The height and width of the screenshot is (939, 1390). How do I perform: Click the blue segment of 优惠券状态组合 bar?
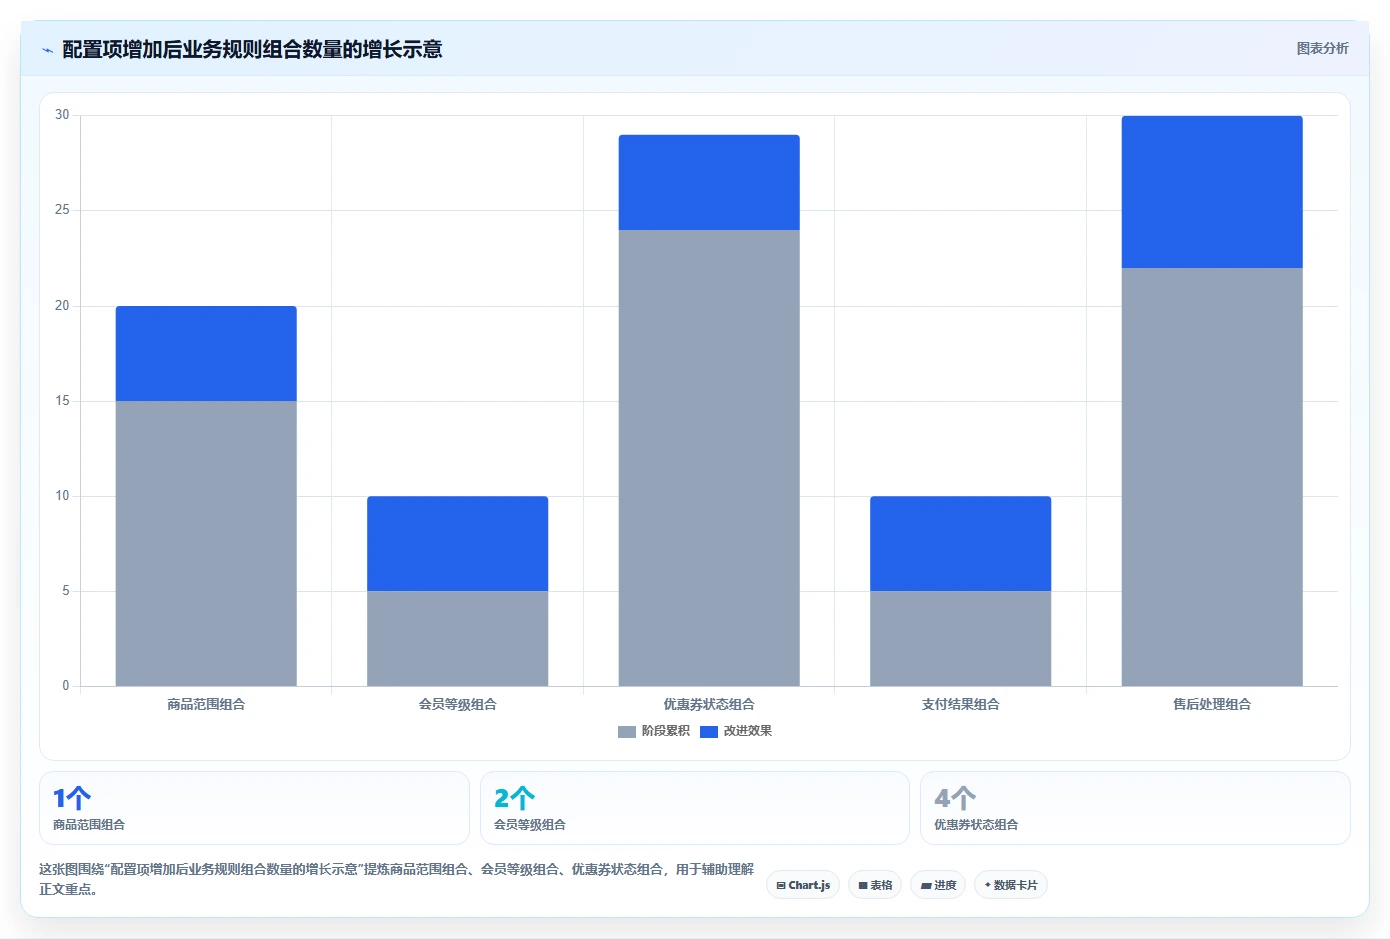(x=709, y=183)
